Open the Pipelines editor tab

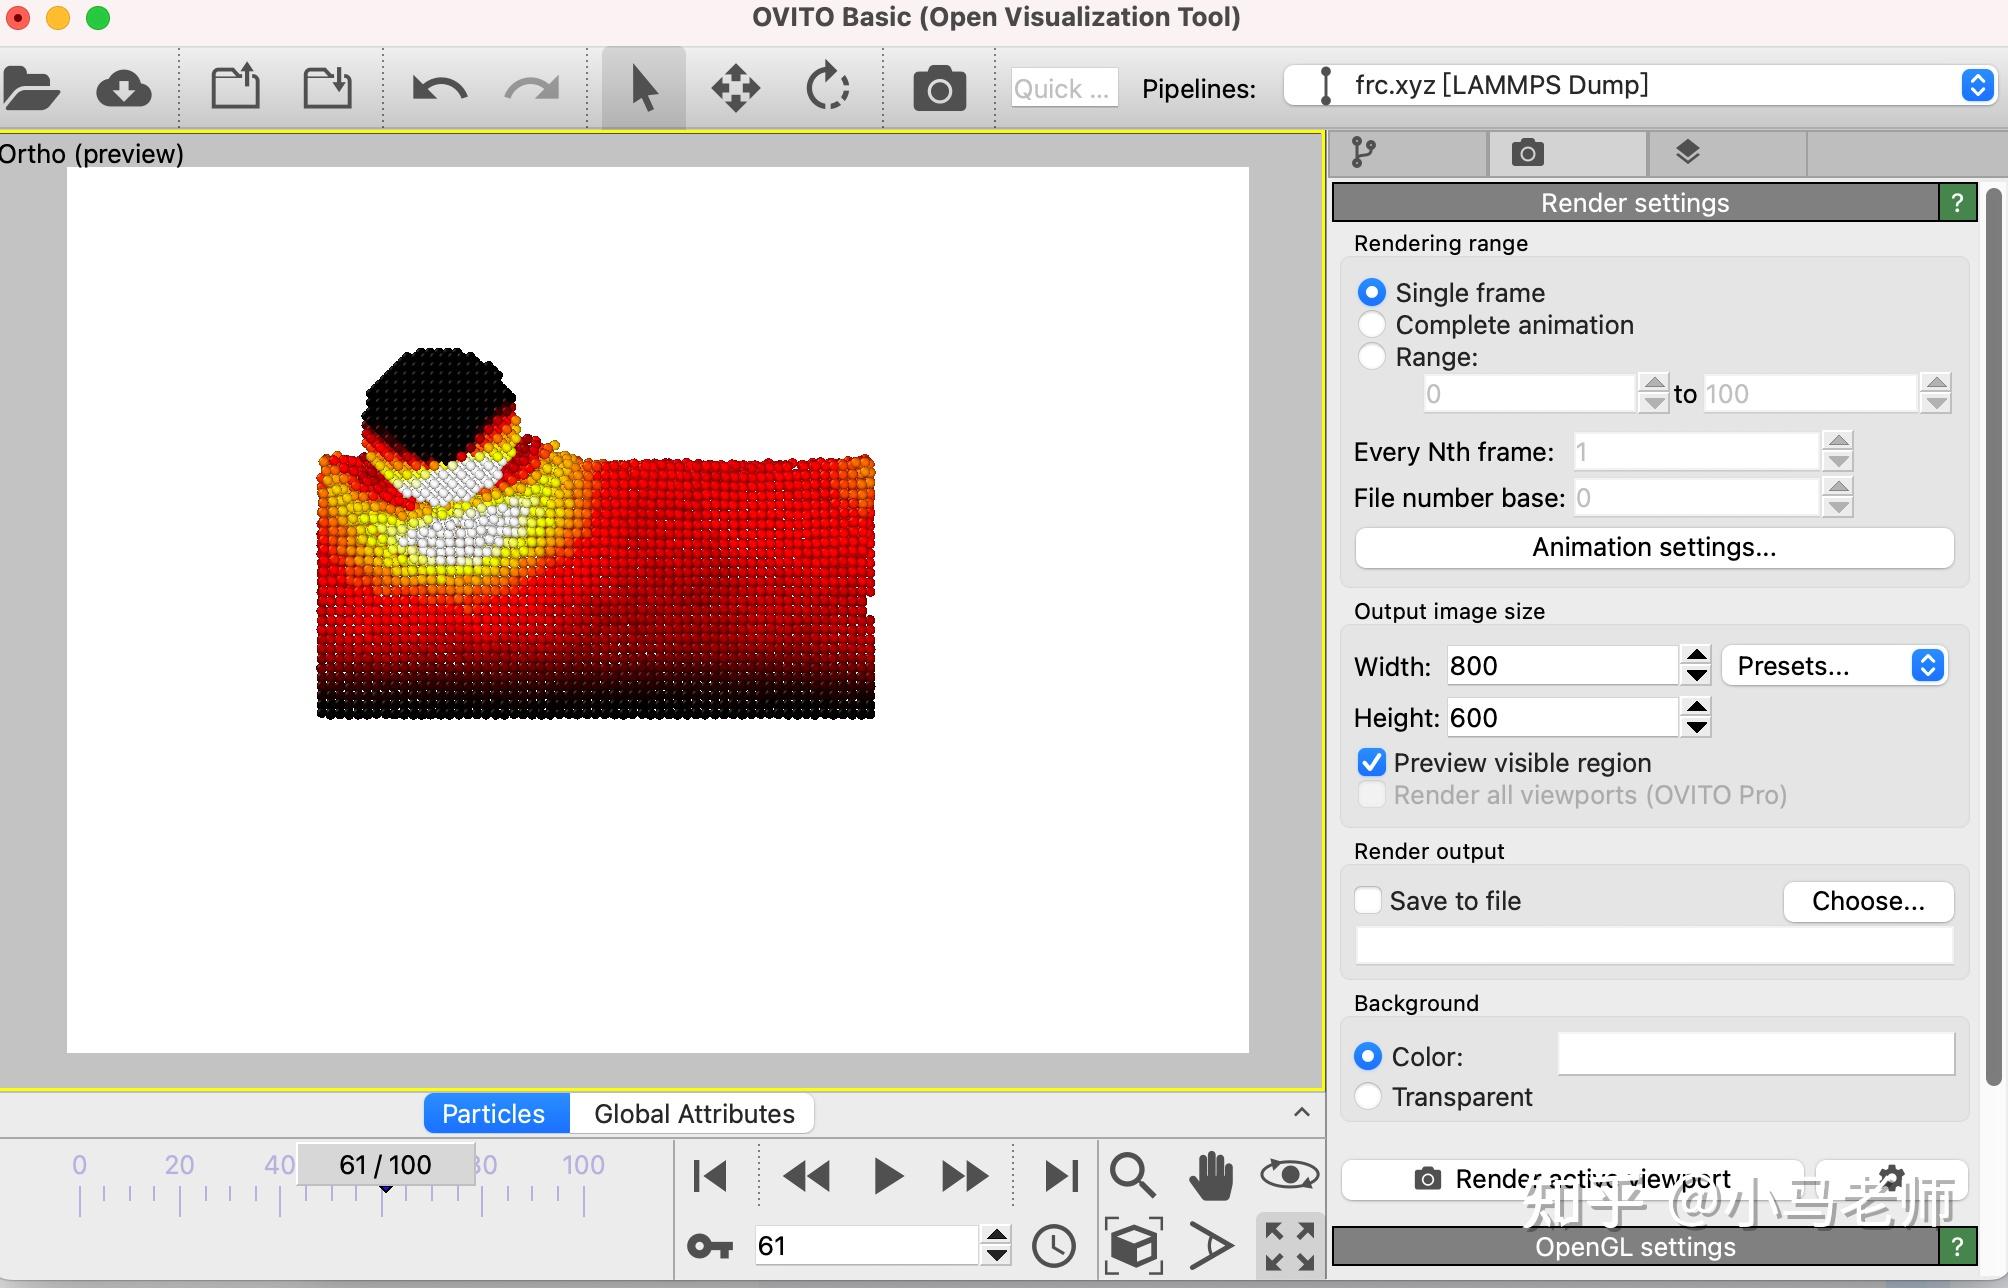(x=1364, y=153)
